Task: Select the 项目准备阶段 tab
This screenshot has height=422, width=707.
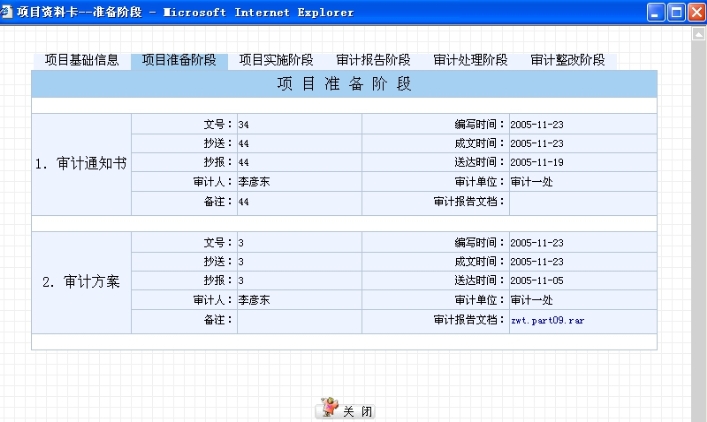Action: tap(180, 60)
